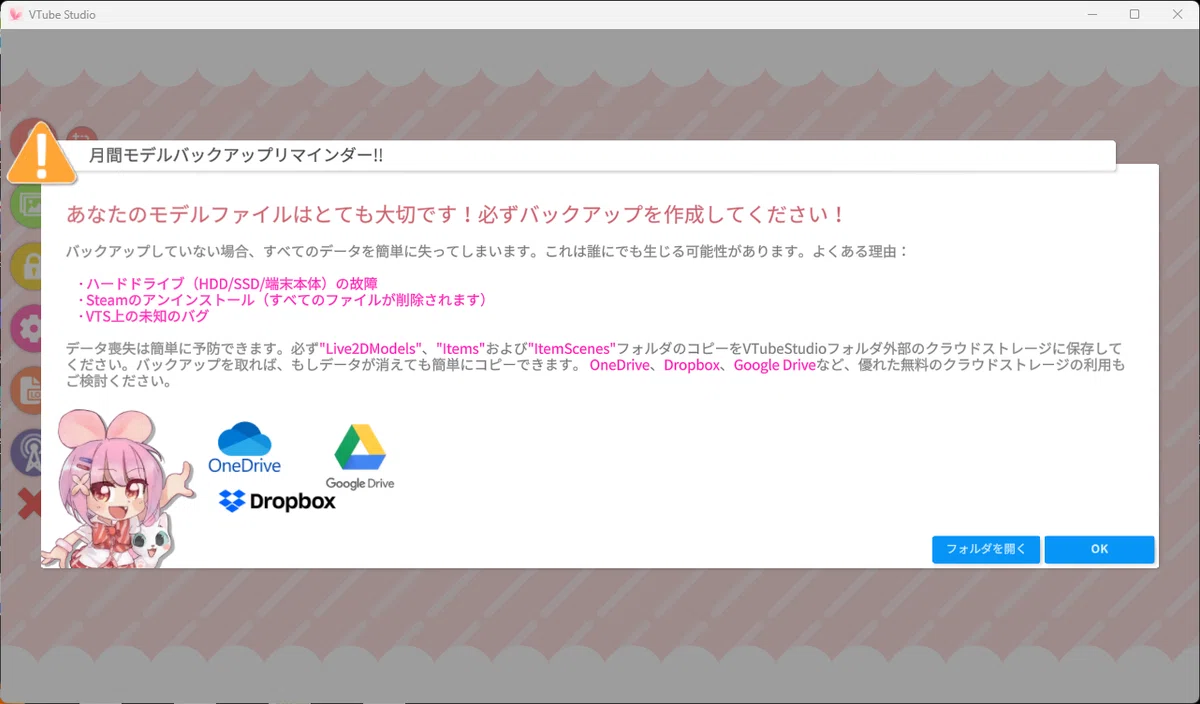This screenshot has height=704, width=1200.
Task: Click the sentence beginning バックアップしていない場合
Action: (487, 251)
